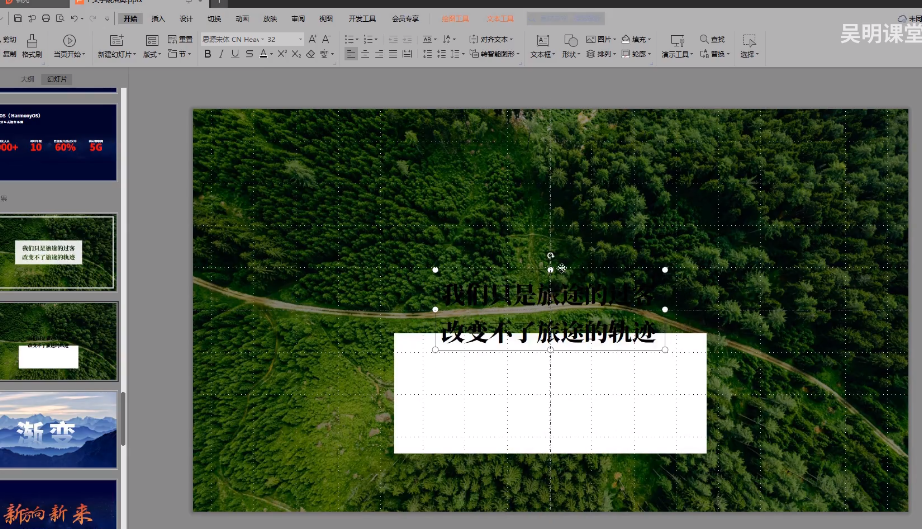Expand the Section (节) dropdown
922x529 pixels.
click(180, 54)
